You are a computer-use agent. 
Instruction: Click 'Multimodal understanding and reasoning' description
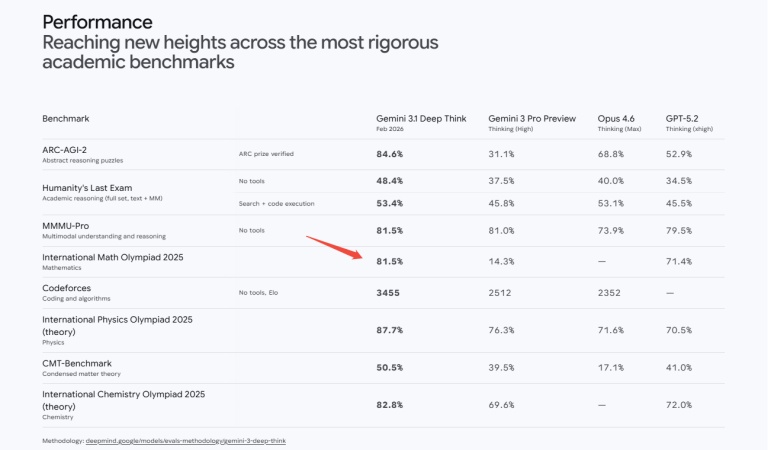click(104, 237)
